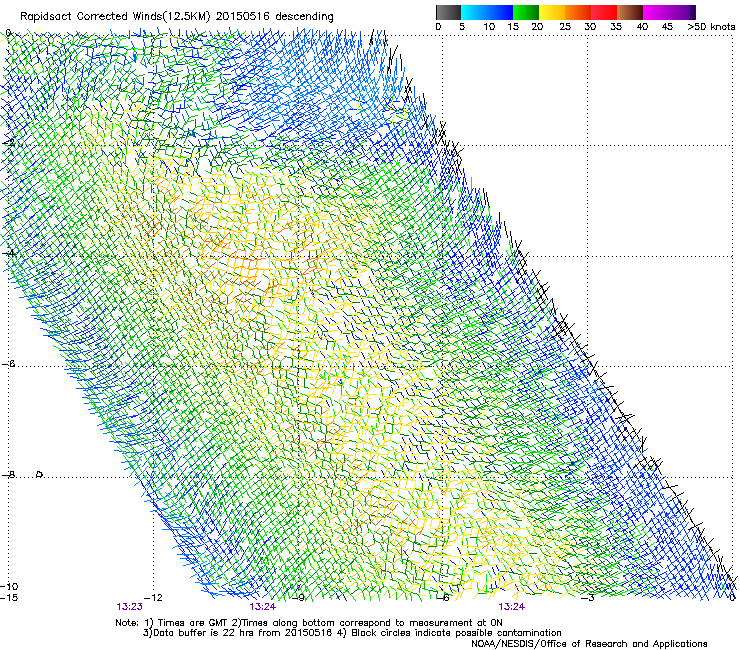Screen dimensions: 740x650
Task: Click the latitude label '-8' on left axis
Action: [8, 474]
